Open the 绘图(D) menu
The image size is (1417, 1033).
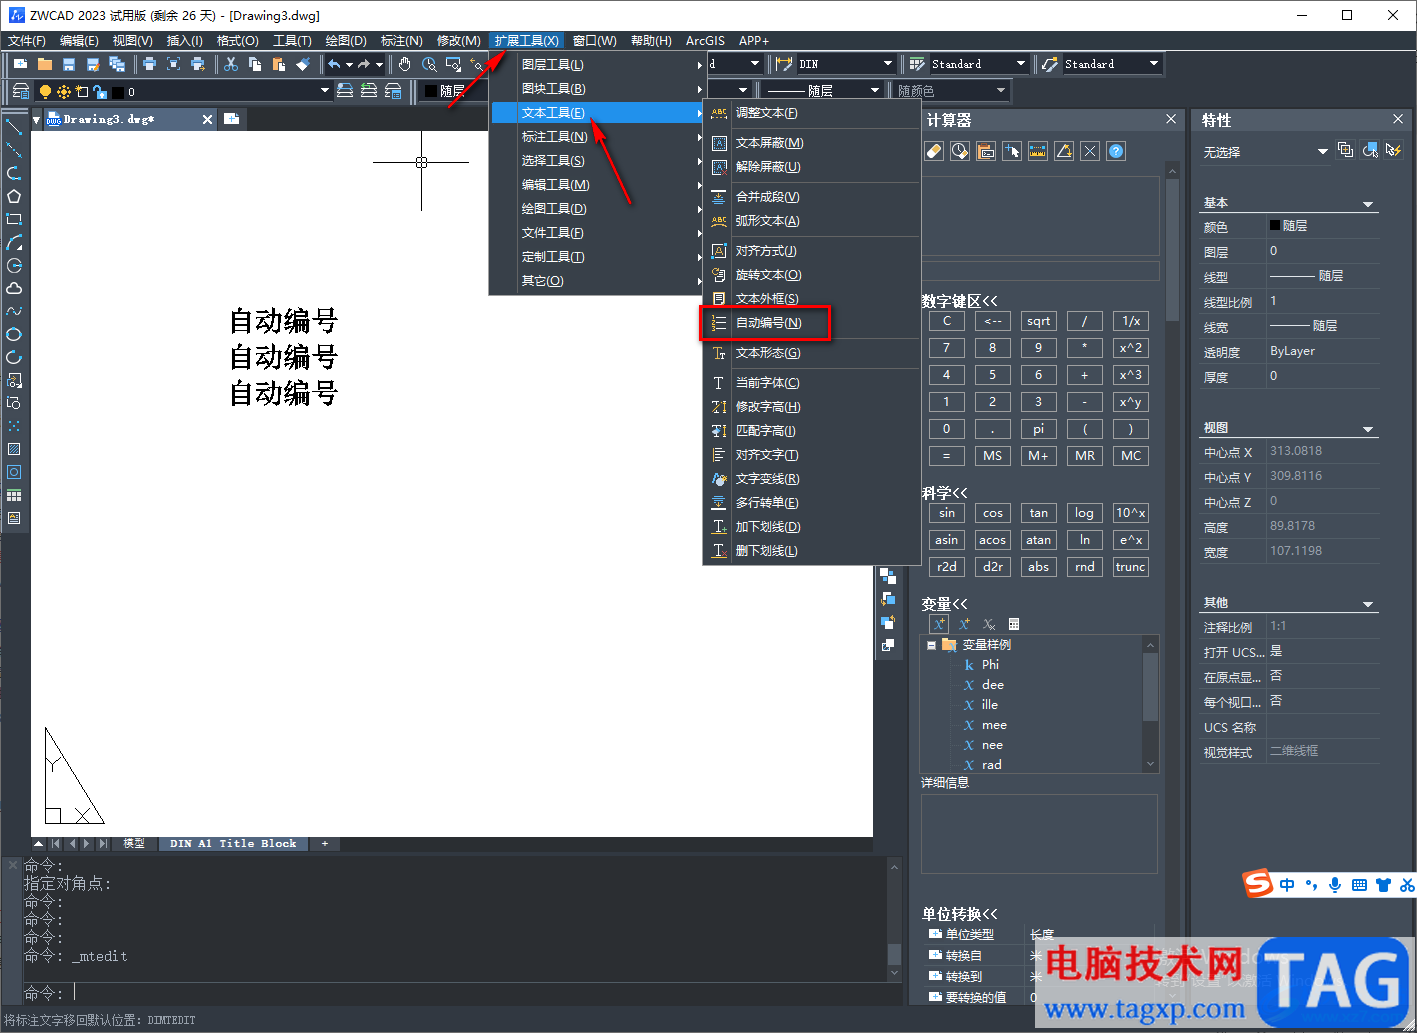[x=346, y=40]
